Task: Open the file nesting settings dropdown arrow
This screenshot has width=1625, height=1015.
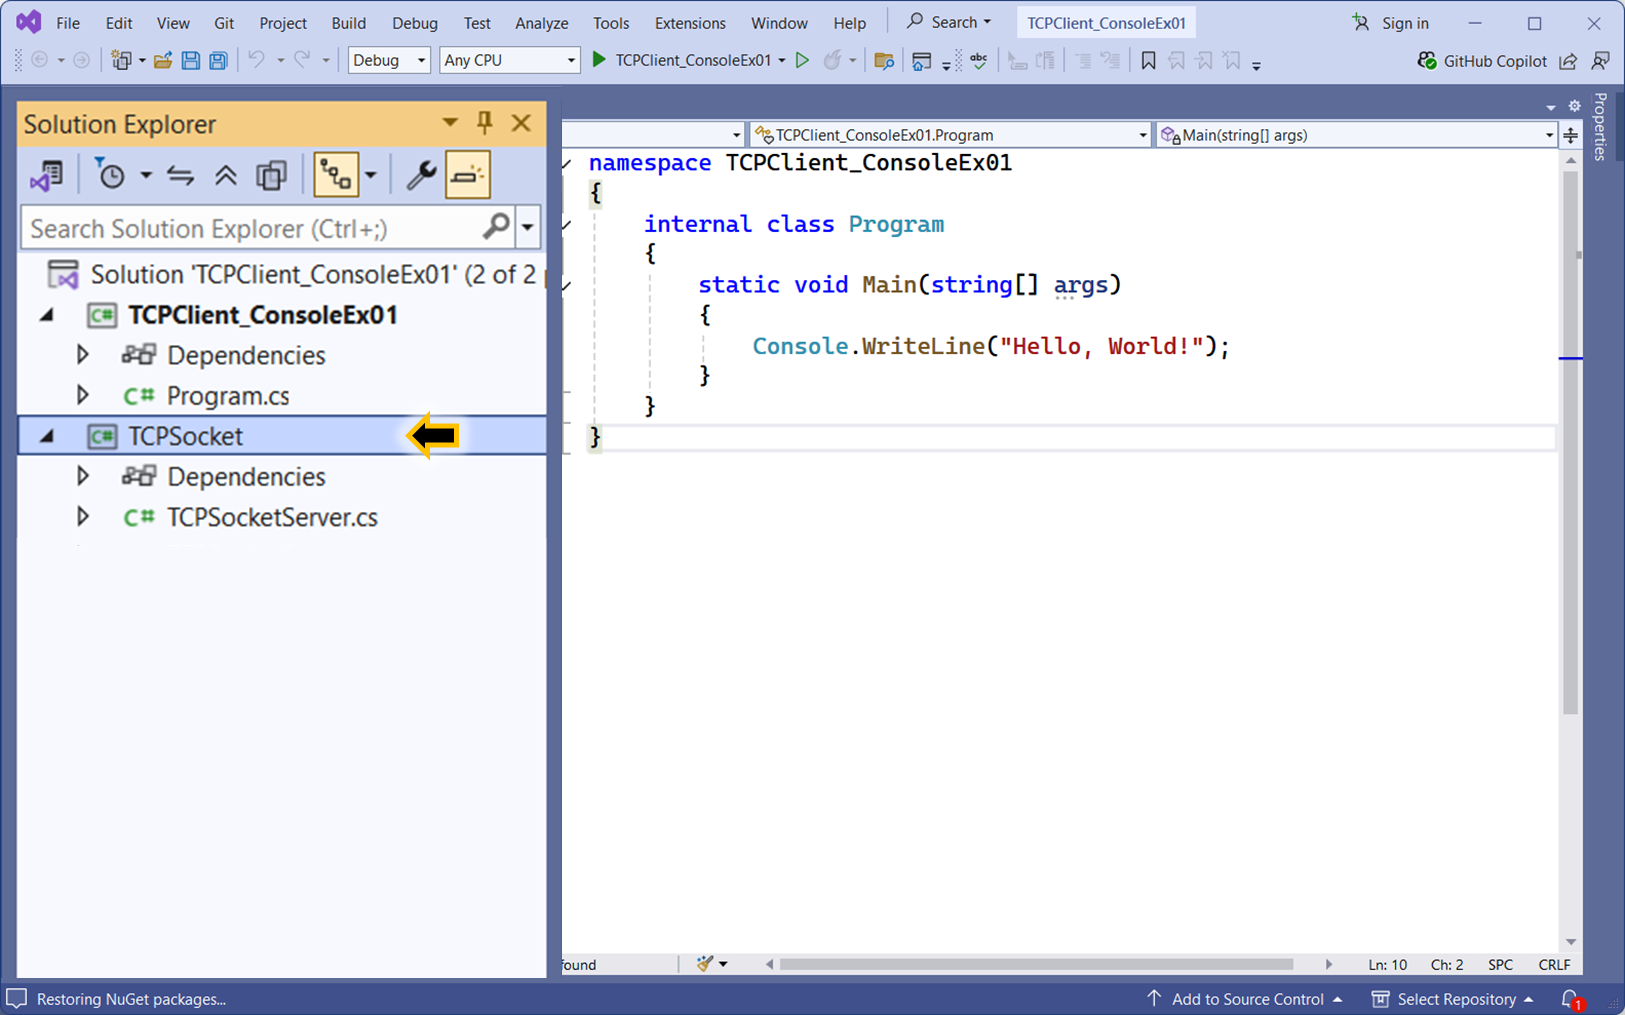Action: 370,176
